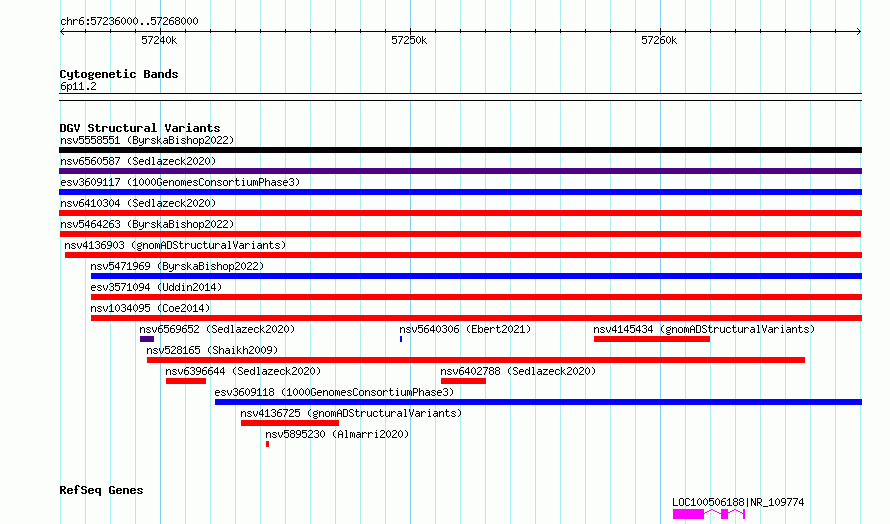Select the black nsv5558551 variant bar
Viewport: 890px width, 524px height.
tap(460, 150)
